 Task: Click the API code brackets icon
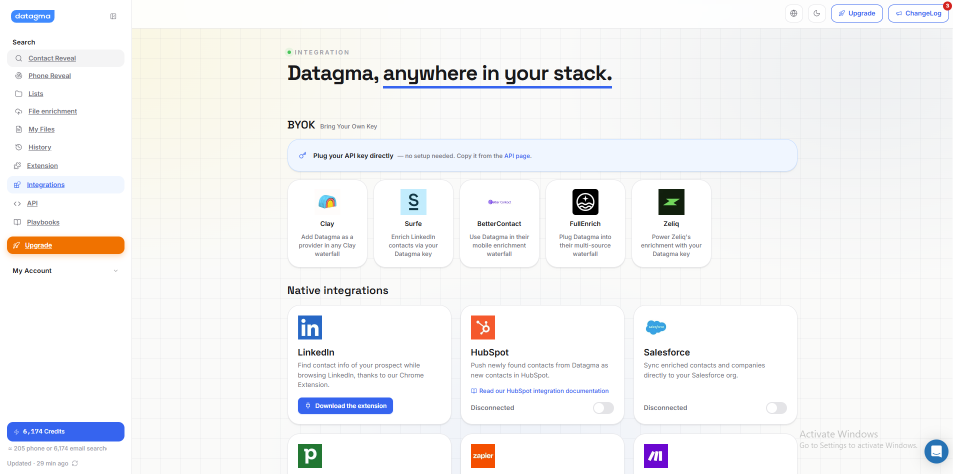click(x=17, y=204)
